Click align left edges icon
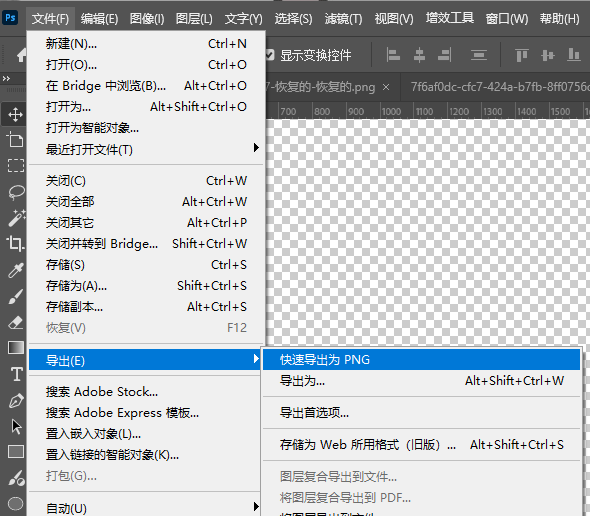Screen dimensions: 590x516 pyautogui.click(x=393, y=55)
